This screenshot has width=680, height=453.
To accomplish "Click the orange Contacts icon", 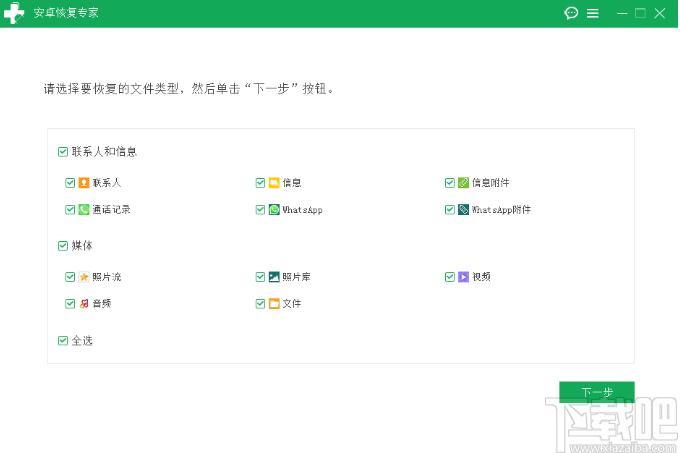I will point(84,183).
